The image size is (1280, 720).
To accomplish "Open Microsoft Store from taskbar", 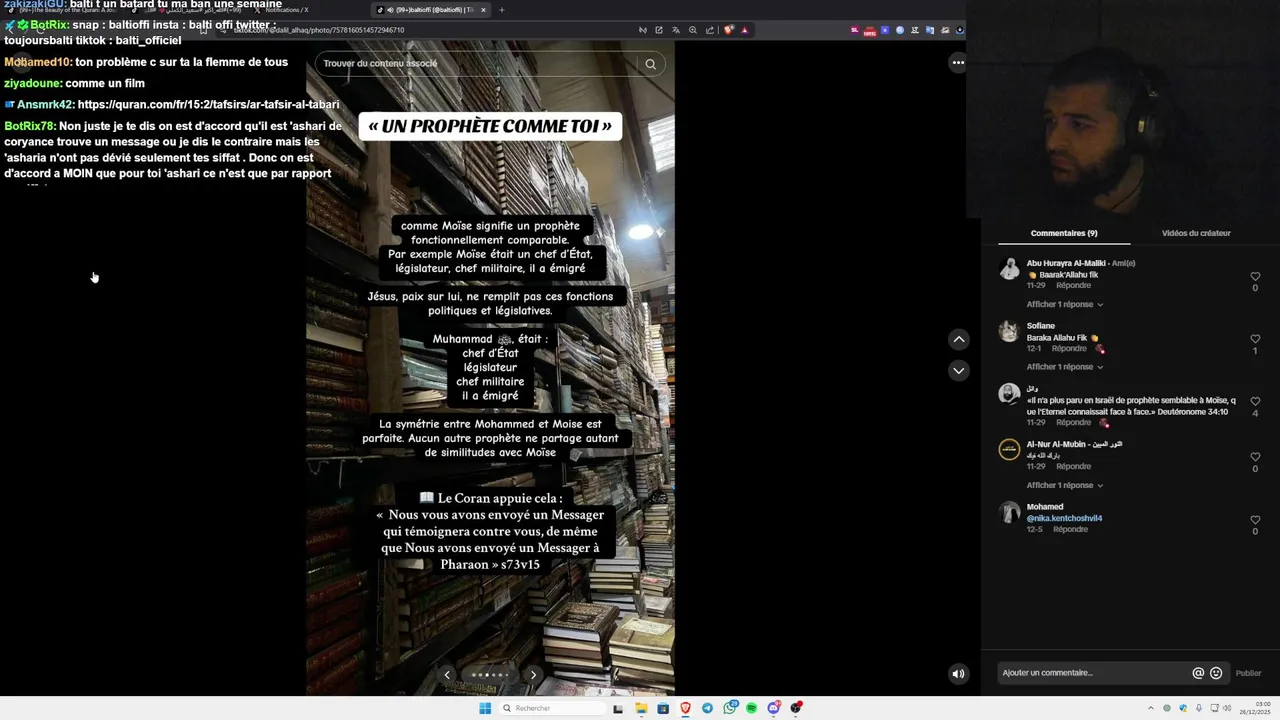I will (x=663, y=708).
